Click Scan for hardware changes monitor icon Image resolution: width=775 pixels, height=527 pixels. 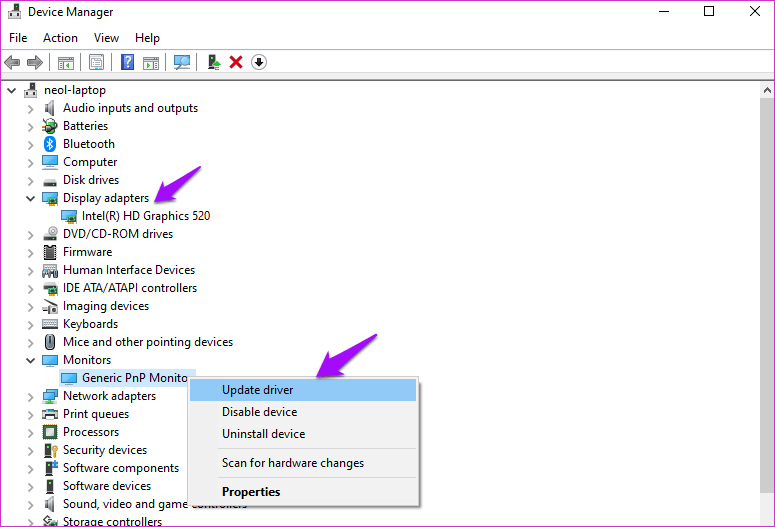[x=182, y=62]
